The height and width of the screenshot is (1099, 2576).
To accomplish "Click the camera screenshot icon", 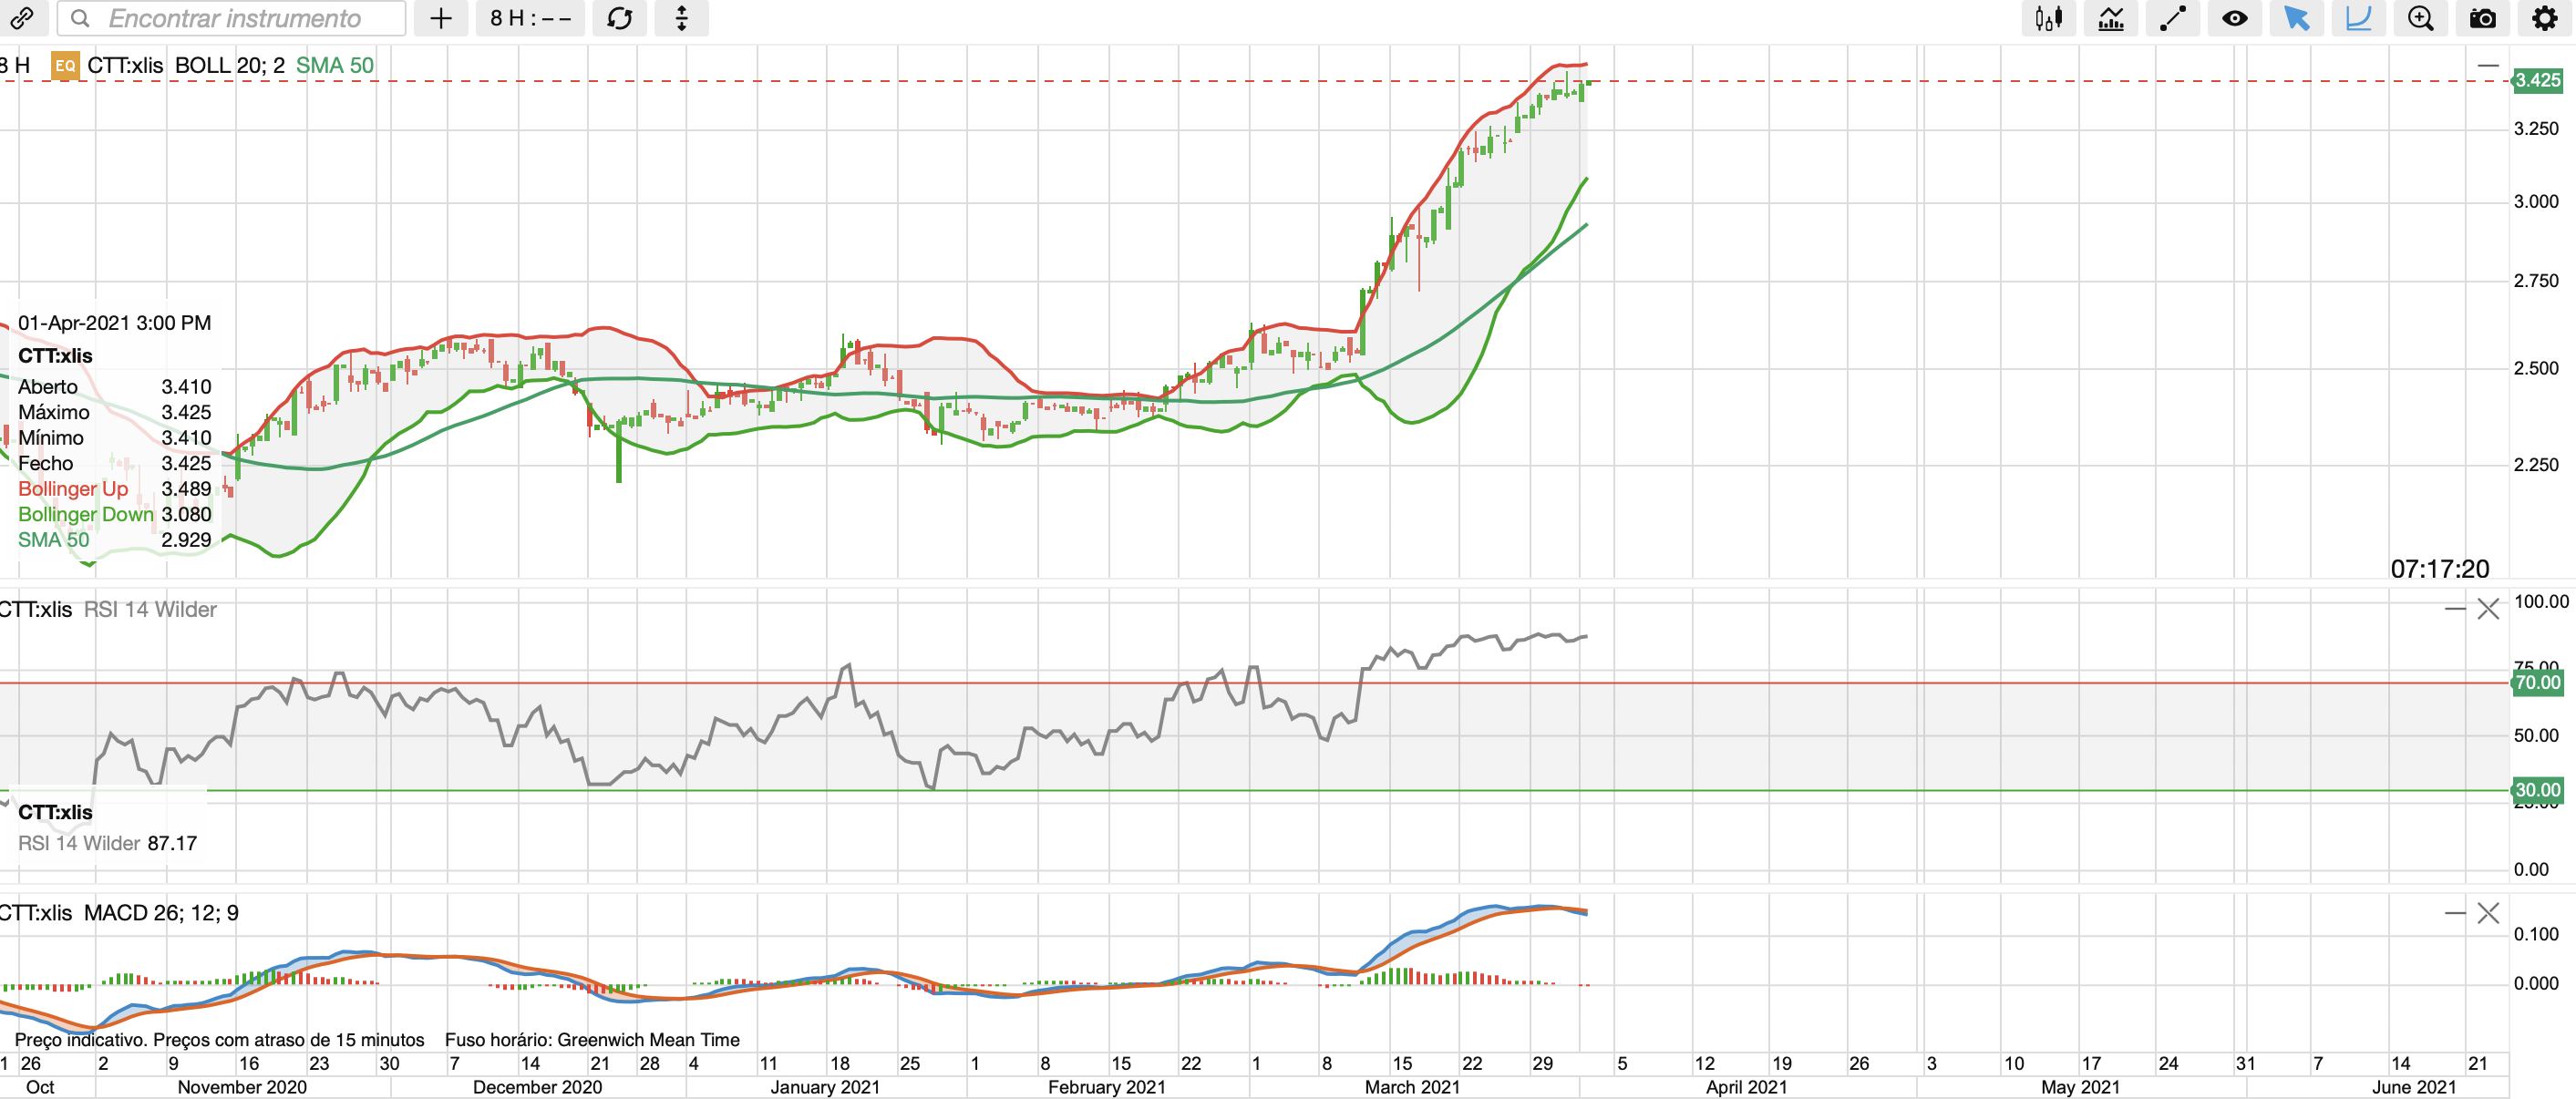I will point(2482,18).
